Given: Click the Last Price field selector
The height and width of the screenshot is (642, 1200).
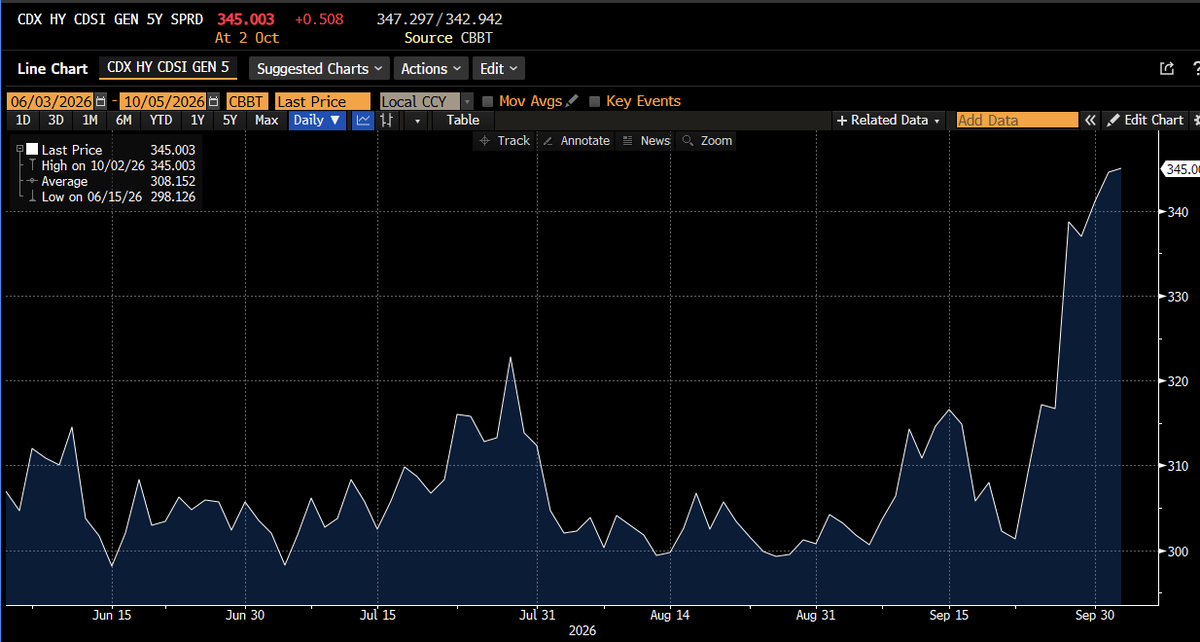Looking at the screenshot, I should (322, 101).
